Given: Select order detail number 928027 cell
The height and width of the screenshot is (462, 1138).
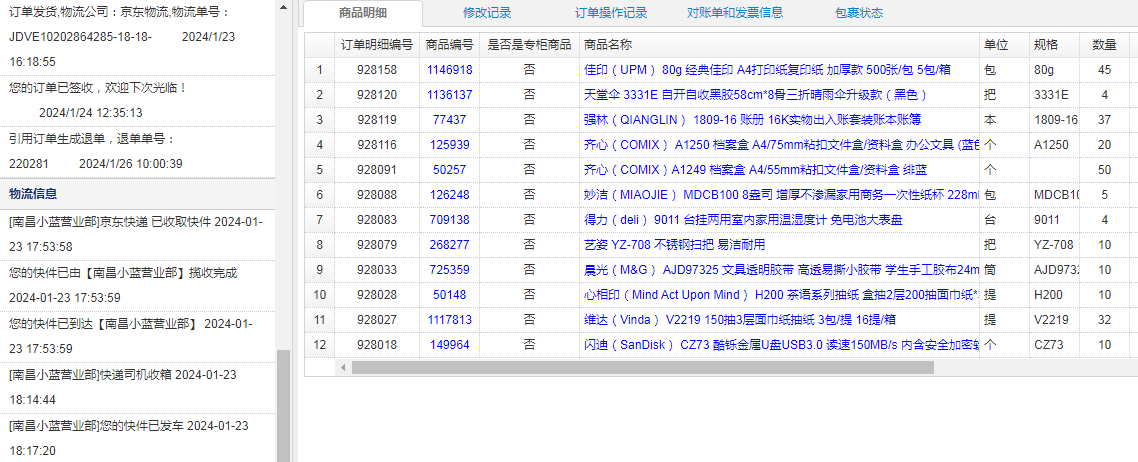Looking at the screenshot, I should point(377,319).
